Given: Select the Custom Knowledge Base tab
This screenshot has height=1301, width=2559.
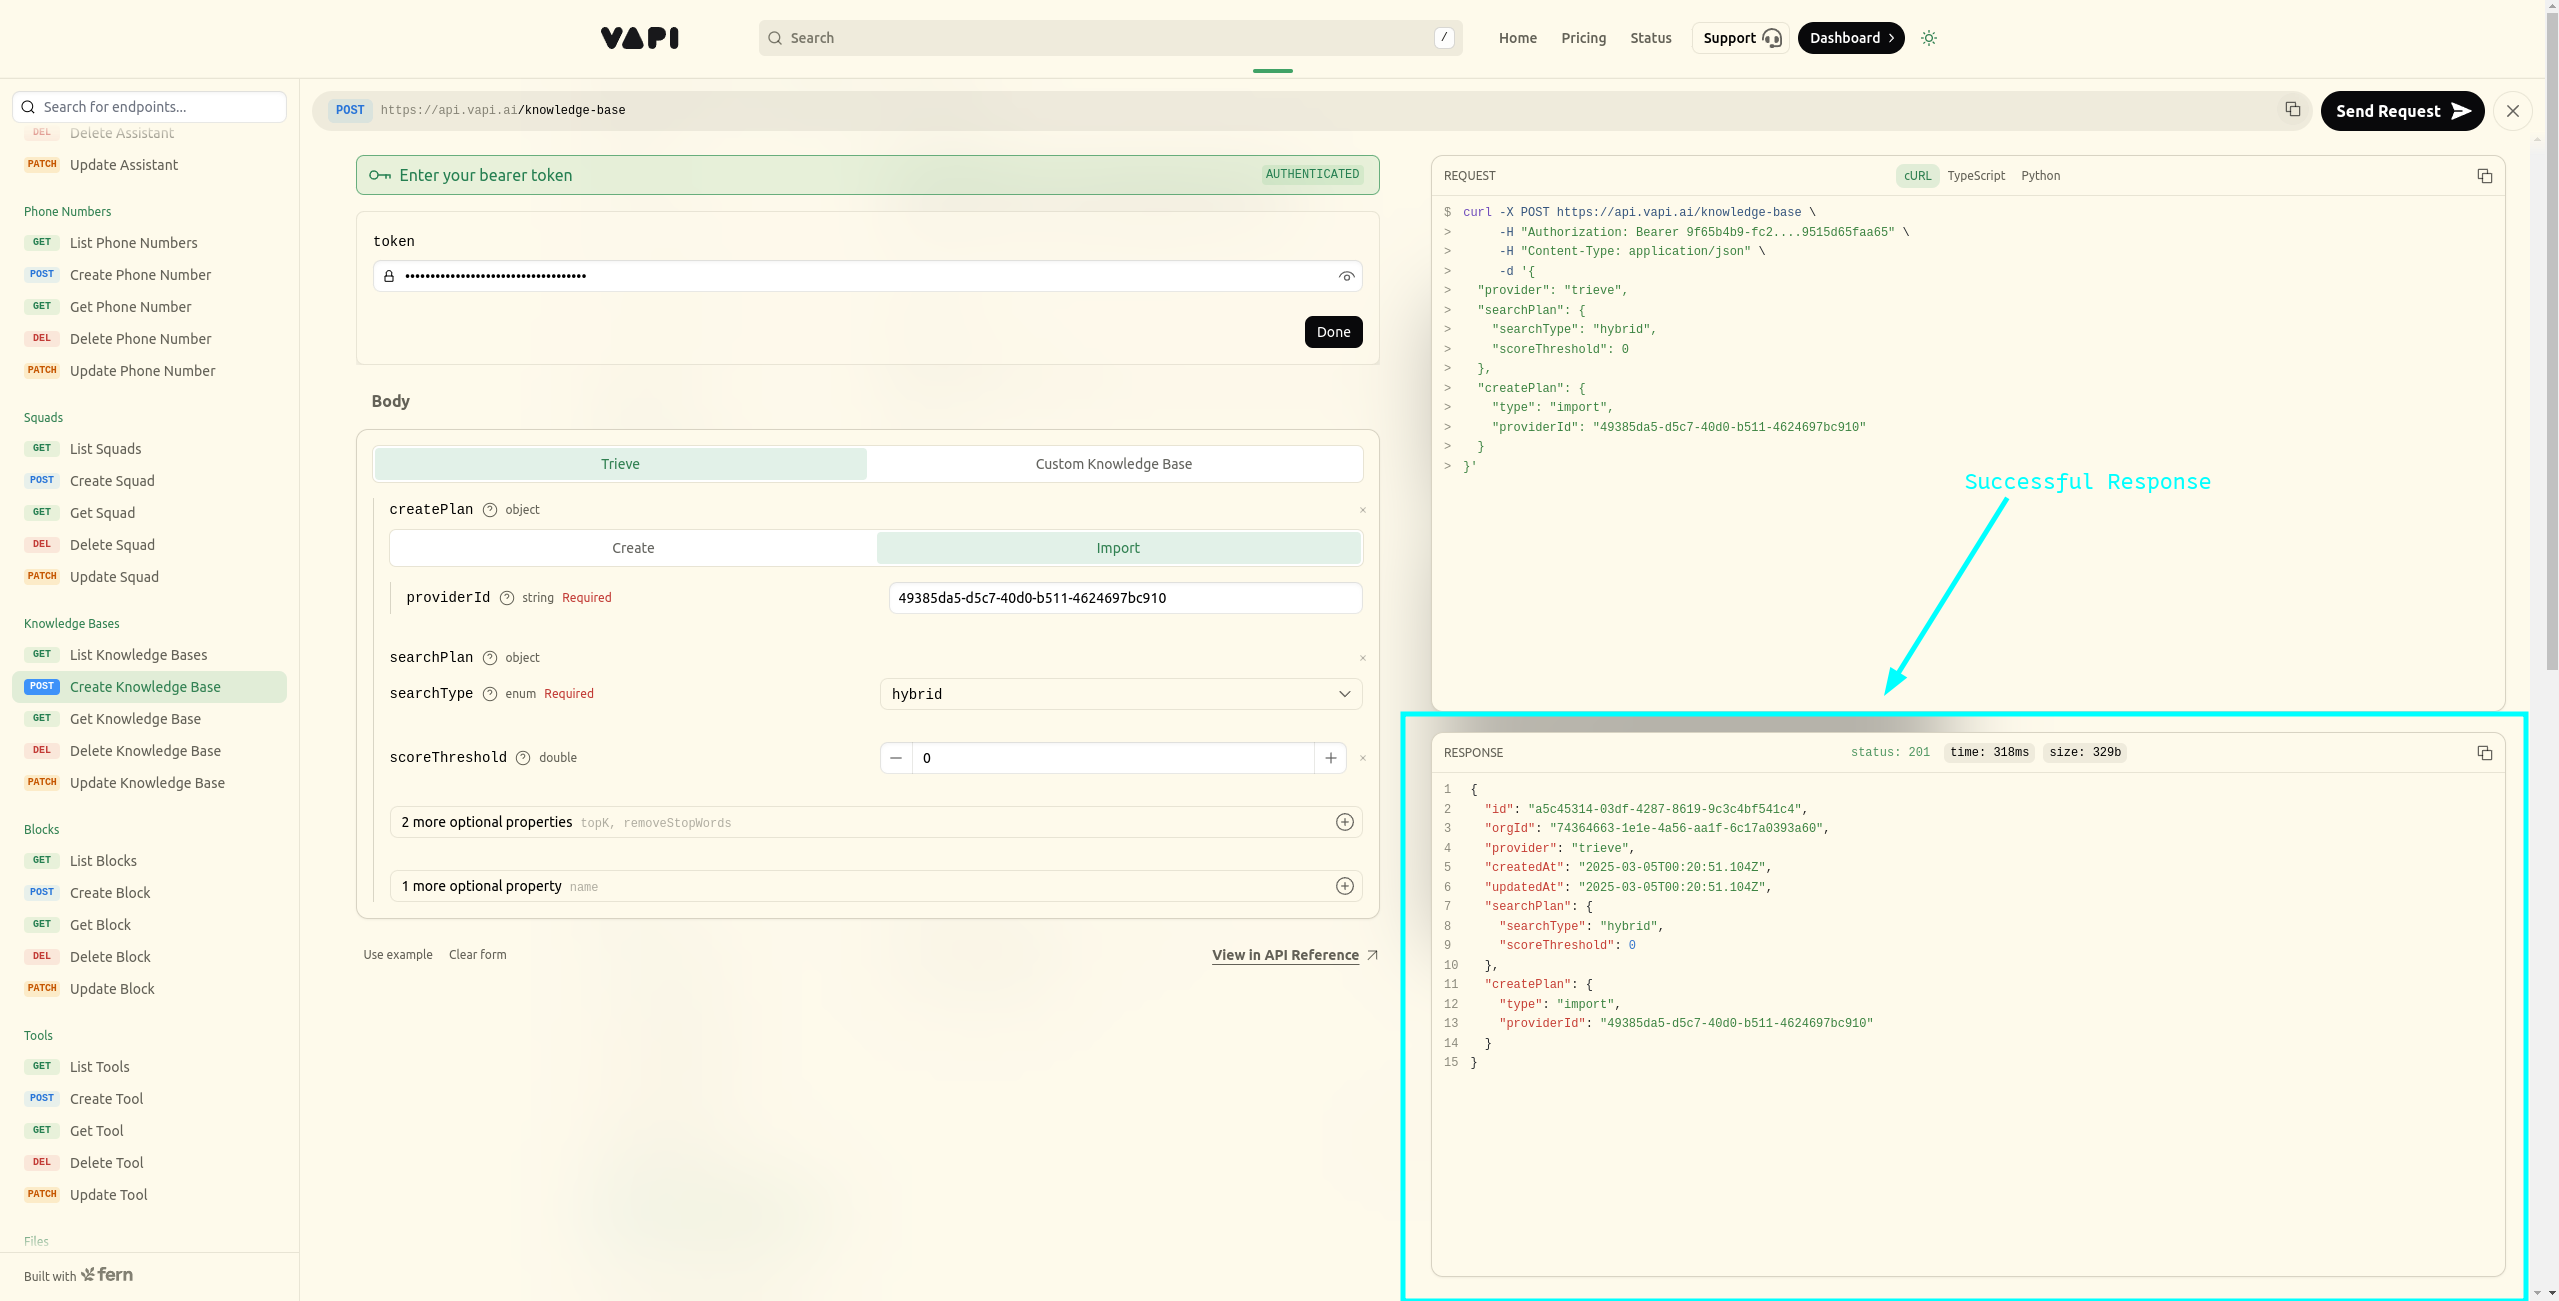Looking at the screenshot, I should point(1113,464).
